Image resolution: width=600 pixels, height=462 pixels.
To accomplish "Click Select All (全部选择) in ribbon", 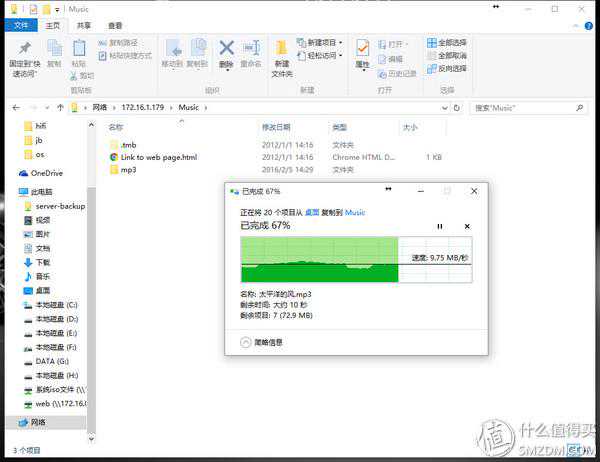I will [x=446, y=43].
